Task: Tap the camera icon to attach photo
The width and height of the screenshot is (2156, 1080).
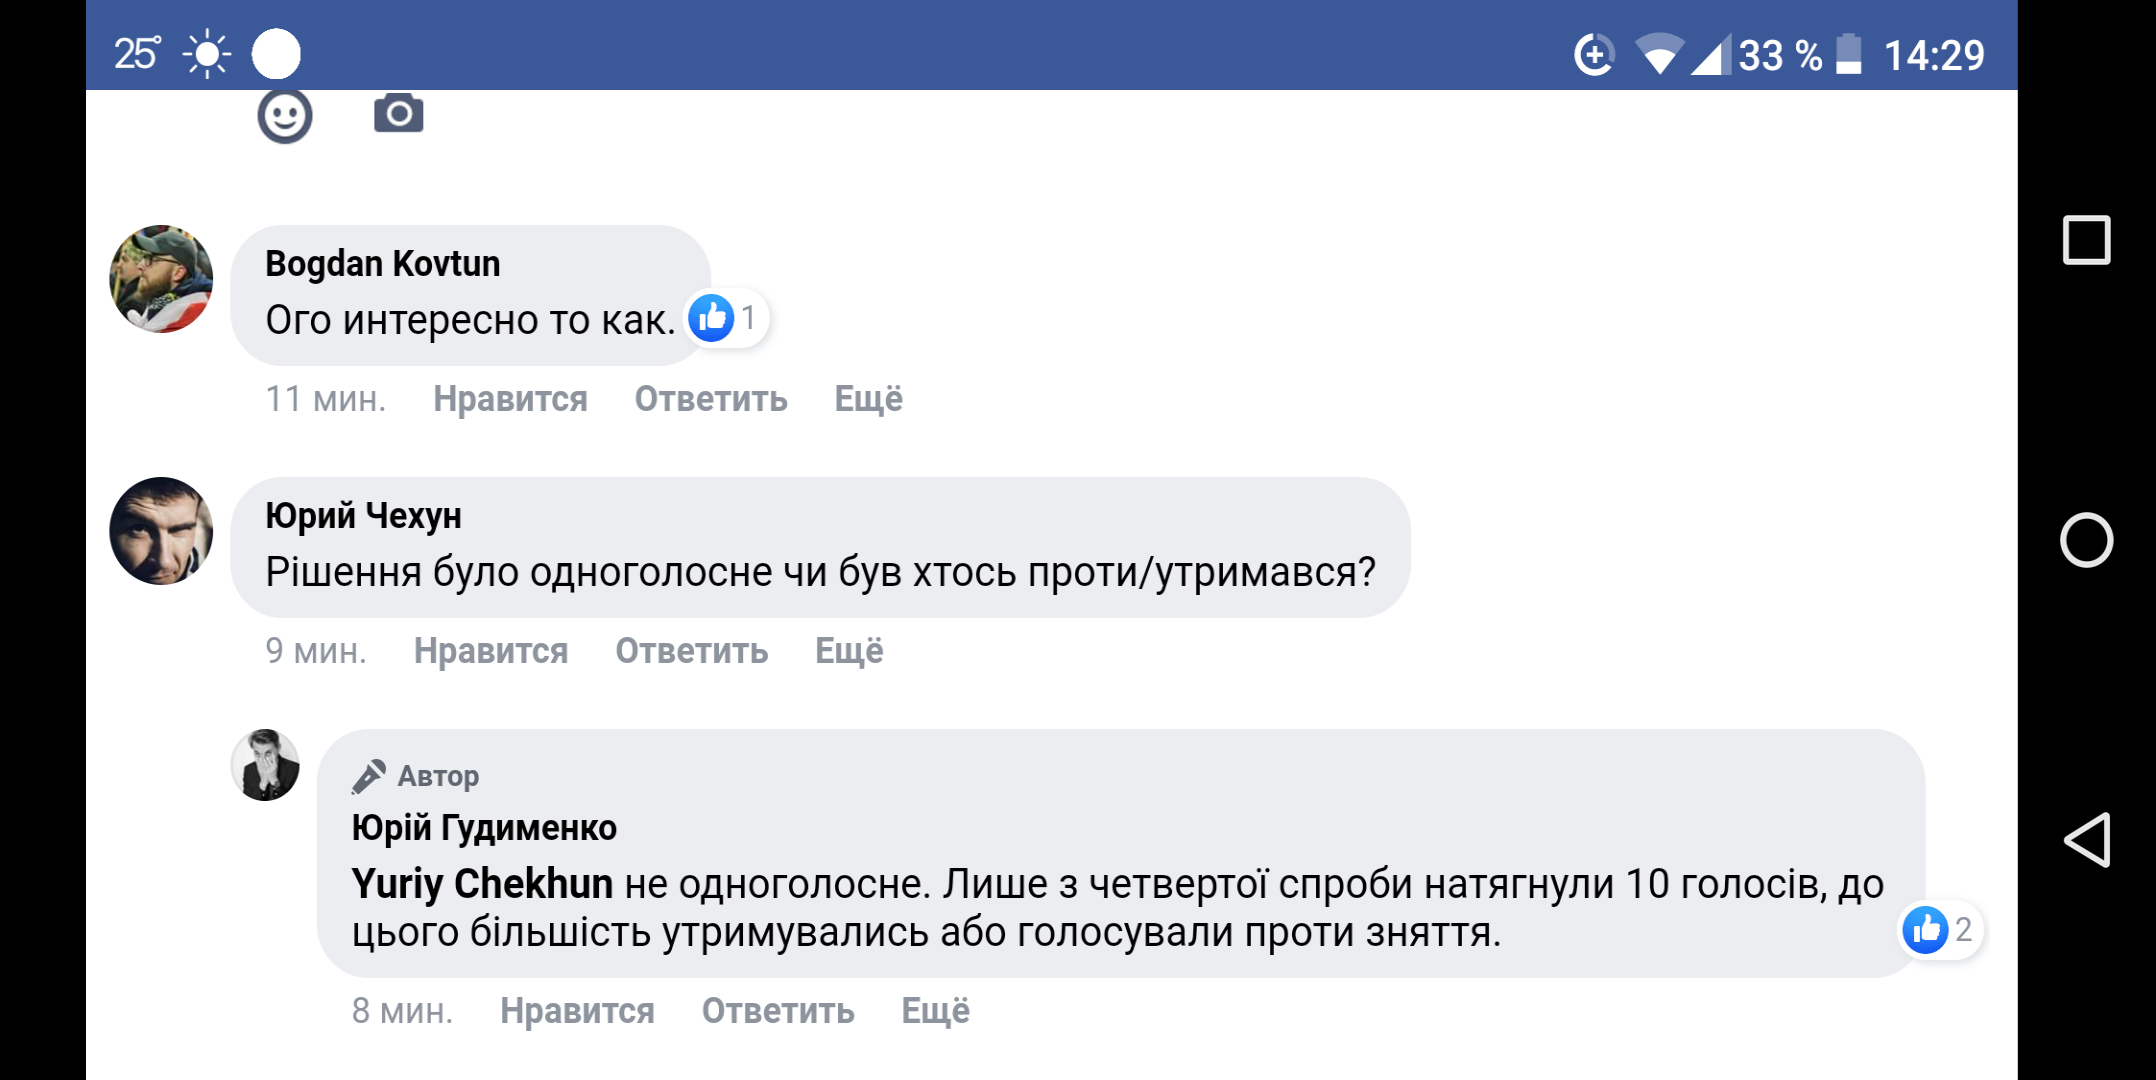Action: coord(398,114)
